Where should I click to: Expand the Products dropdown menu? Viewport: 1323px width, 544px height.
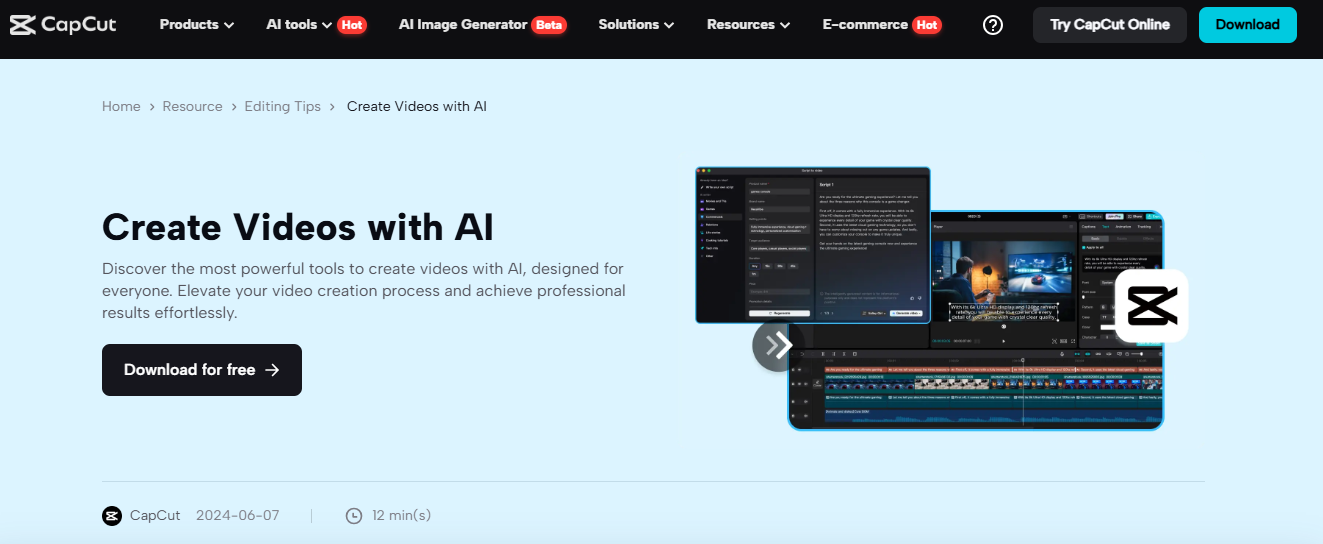[197, 24]
